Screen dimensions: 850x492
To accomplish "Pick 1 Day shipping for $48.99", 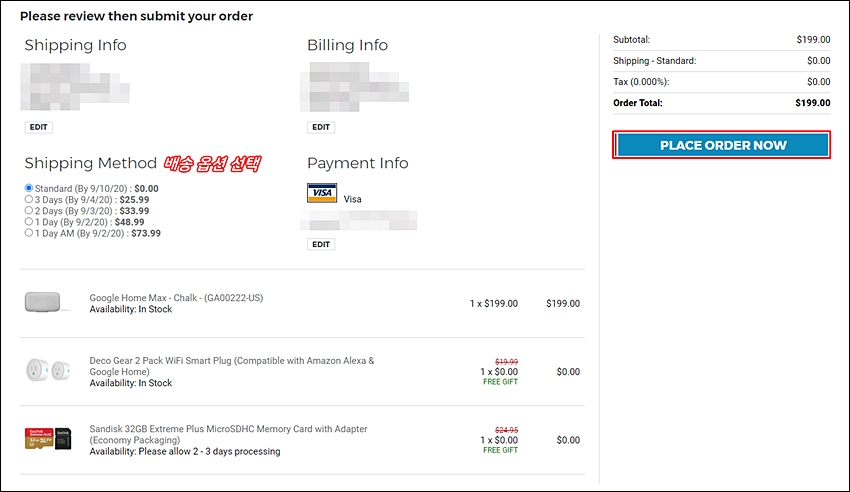I will [x=29, y=222].
